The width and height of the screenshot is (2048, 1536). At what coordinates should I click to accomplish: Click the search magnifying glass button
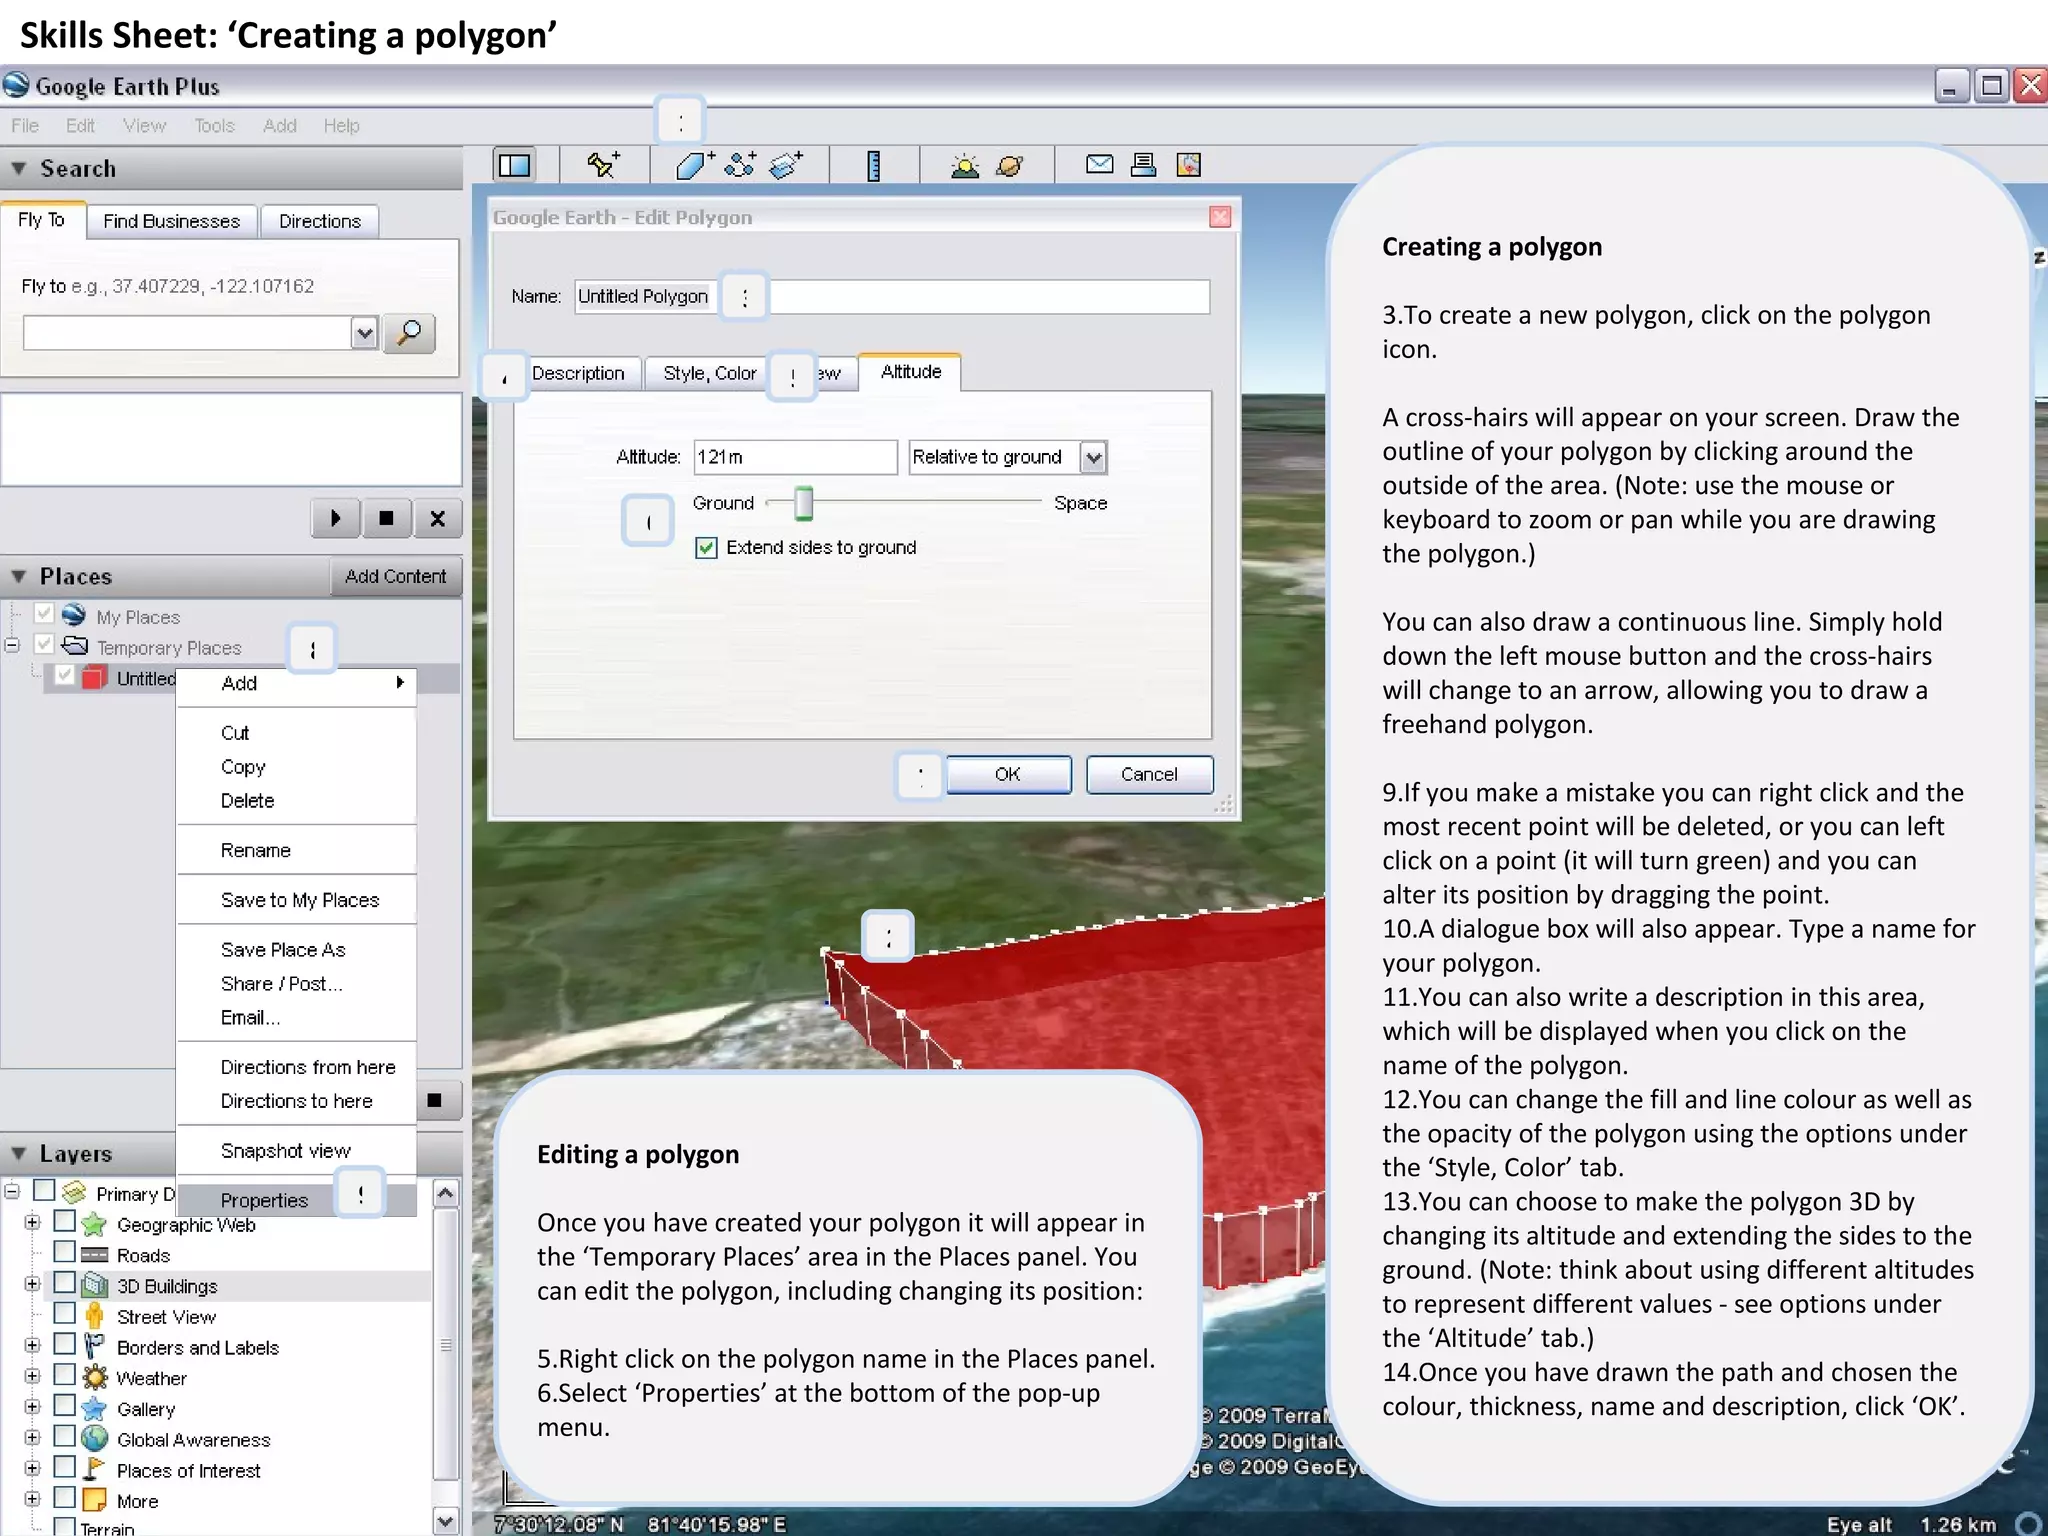(409, 333)
